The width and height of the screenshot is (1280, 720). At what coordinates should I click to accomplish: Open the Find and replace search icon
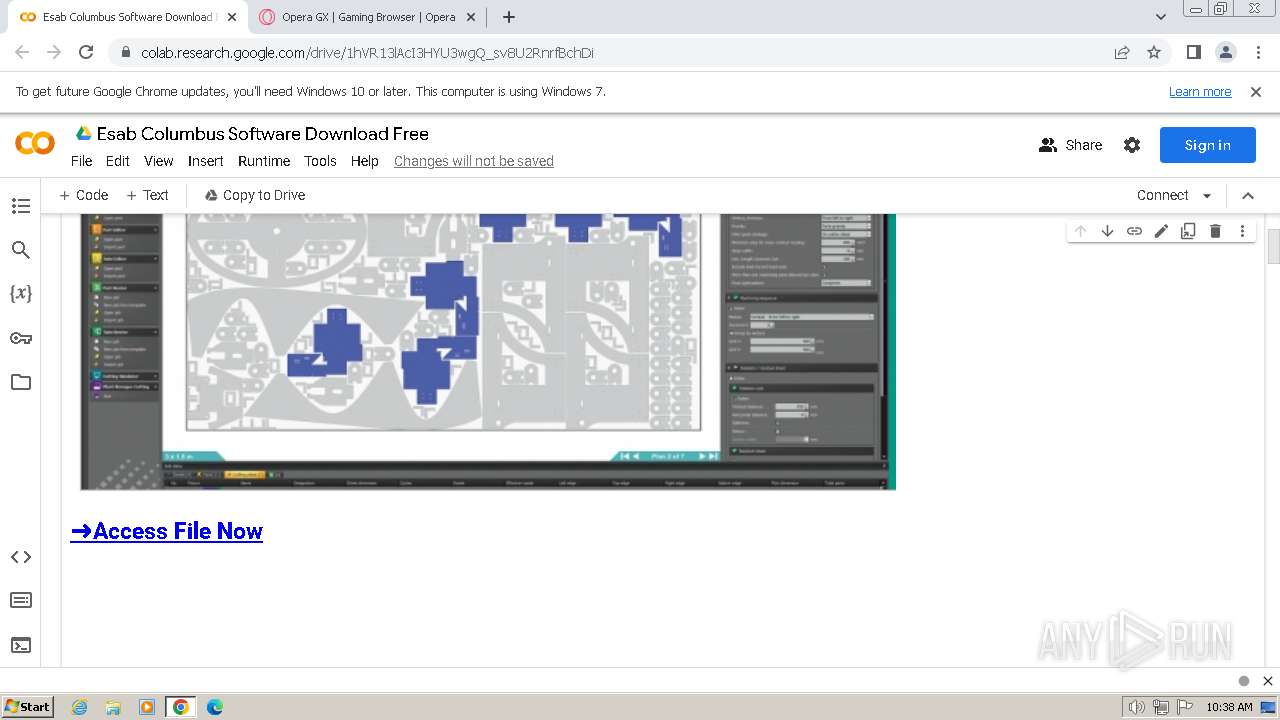21,250
